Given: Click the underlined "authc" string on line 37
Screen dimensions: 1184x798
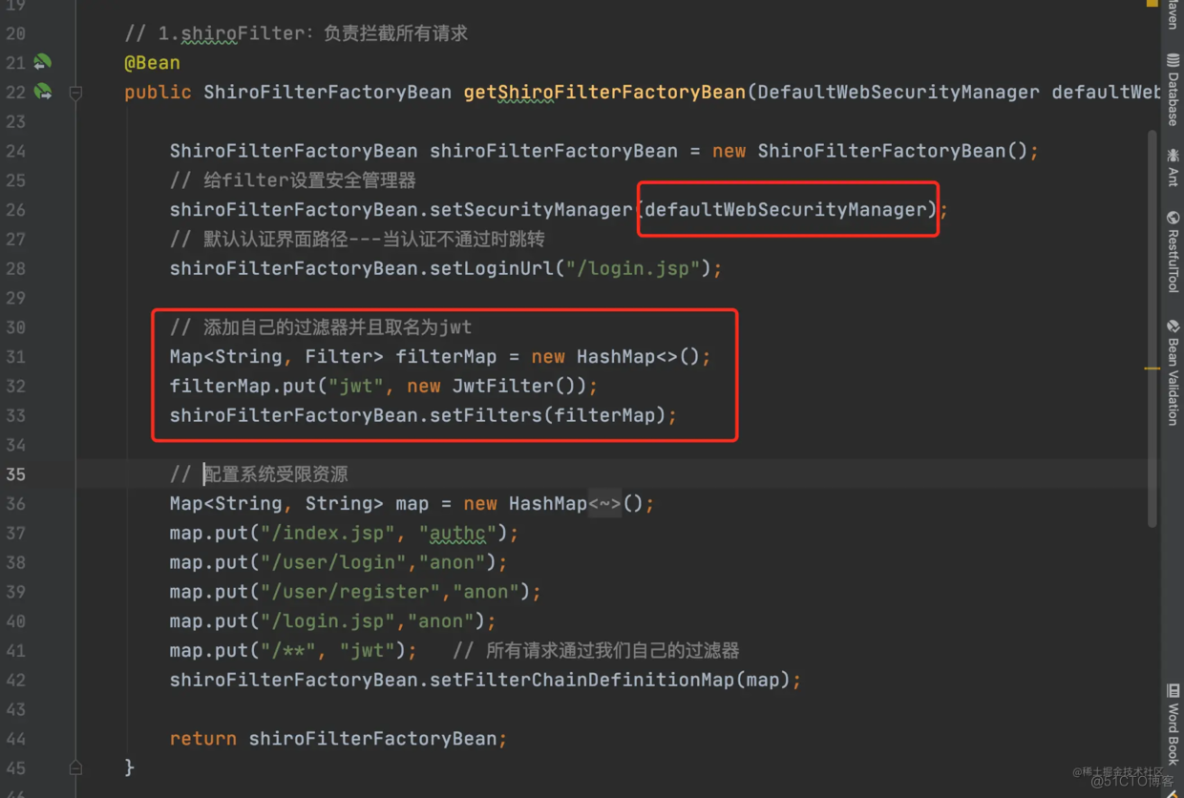Looking at the screenshot, I should tap(456, 533).
